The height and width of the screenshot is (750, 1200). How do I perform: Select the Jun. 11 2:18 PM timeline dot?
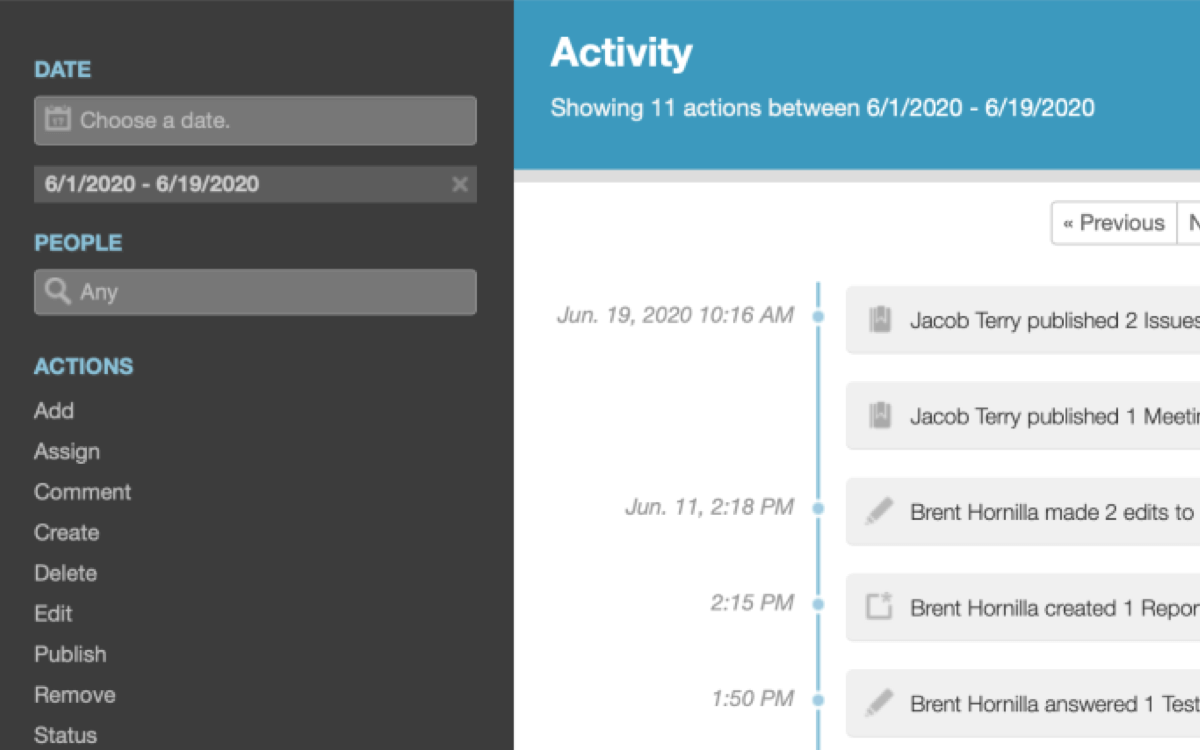[x=818, y=508]
